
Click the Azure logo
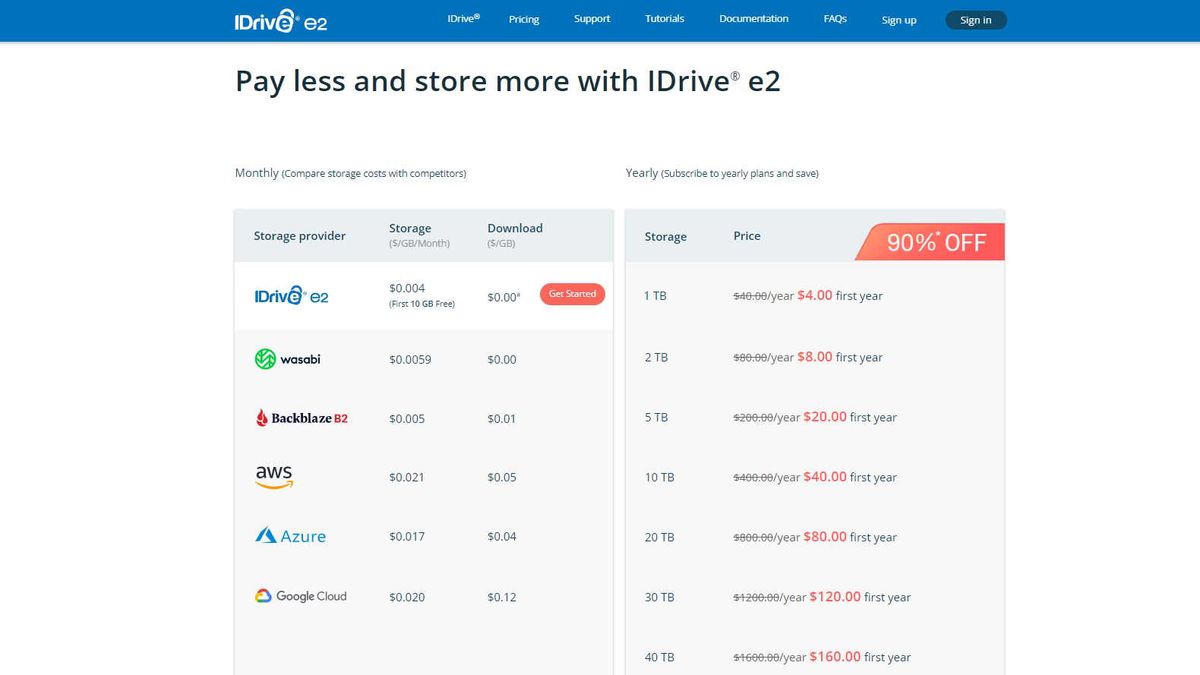point(291,536)
